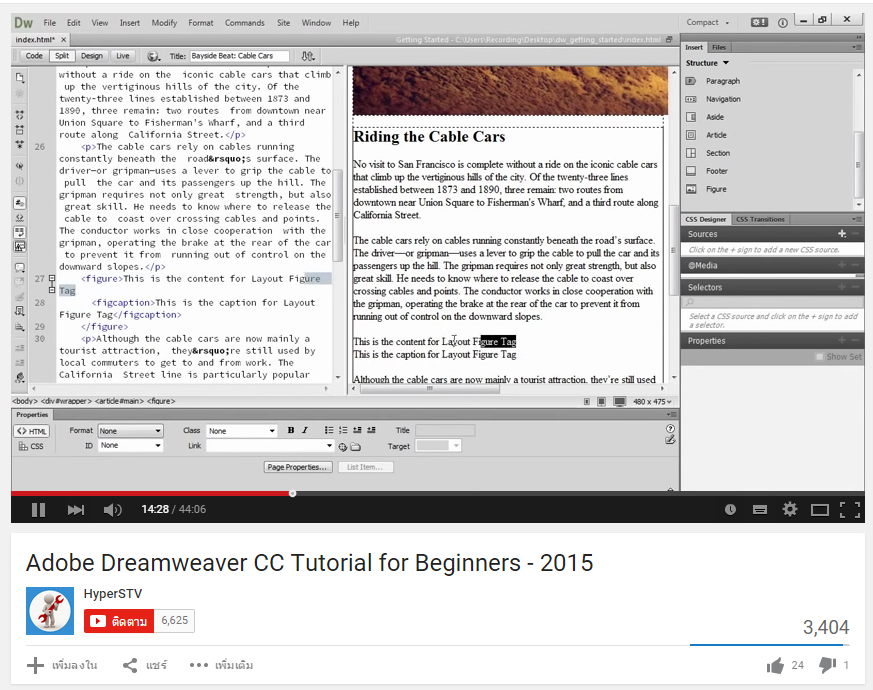Select HTML properties mode
873x690 pixels.
click(x=32, y=431)
